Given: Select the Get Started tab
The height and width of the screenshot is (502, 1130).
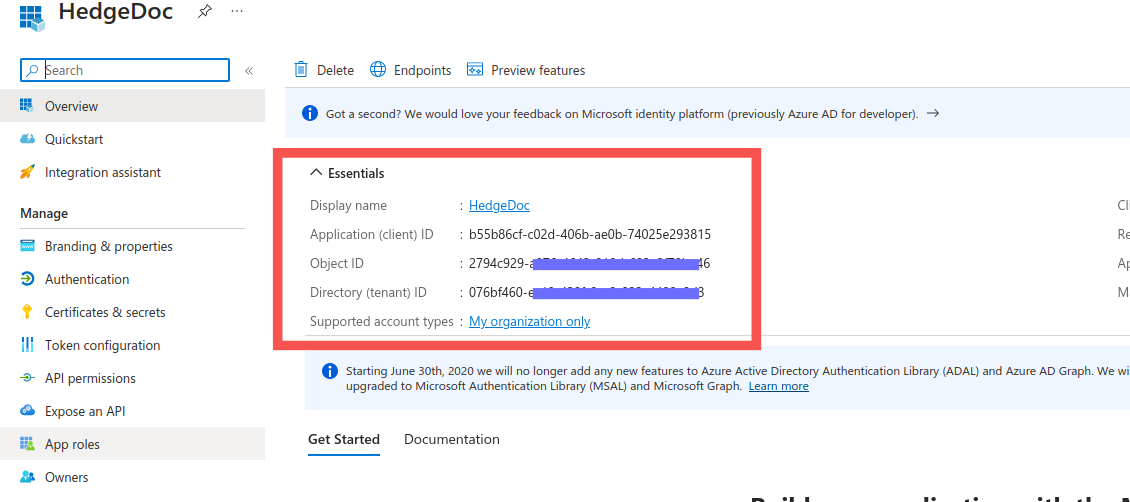Looking at the screenshot, I should (x=343, y=439).
